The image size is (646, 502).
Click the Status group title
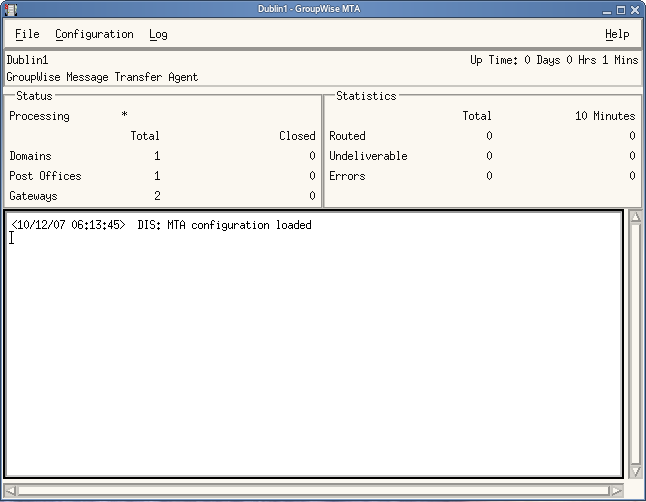click(34, 96)
